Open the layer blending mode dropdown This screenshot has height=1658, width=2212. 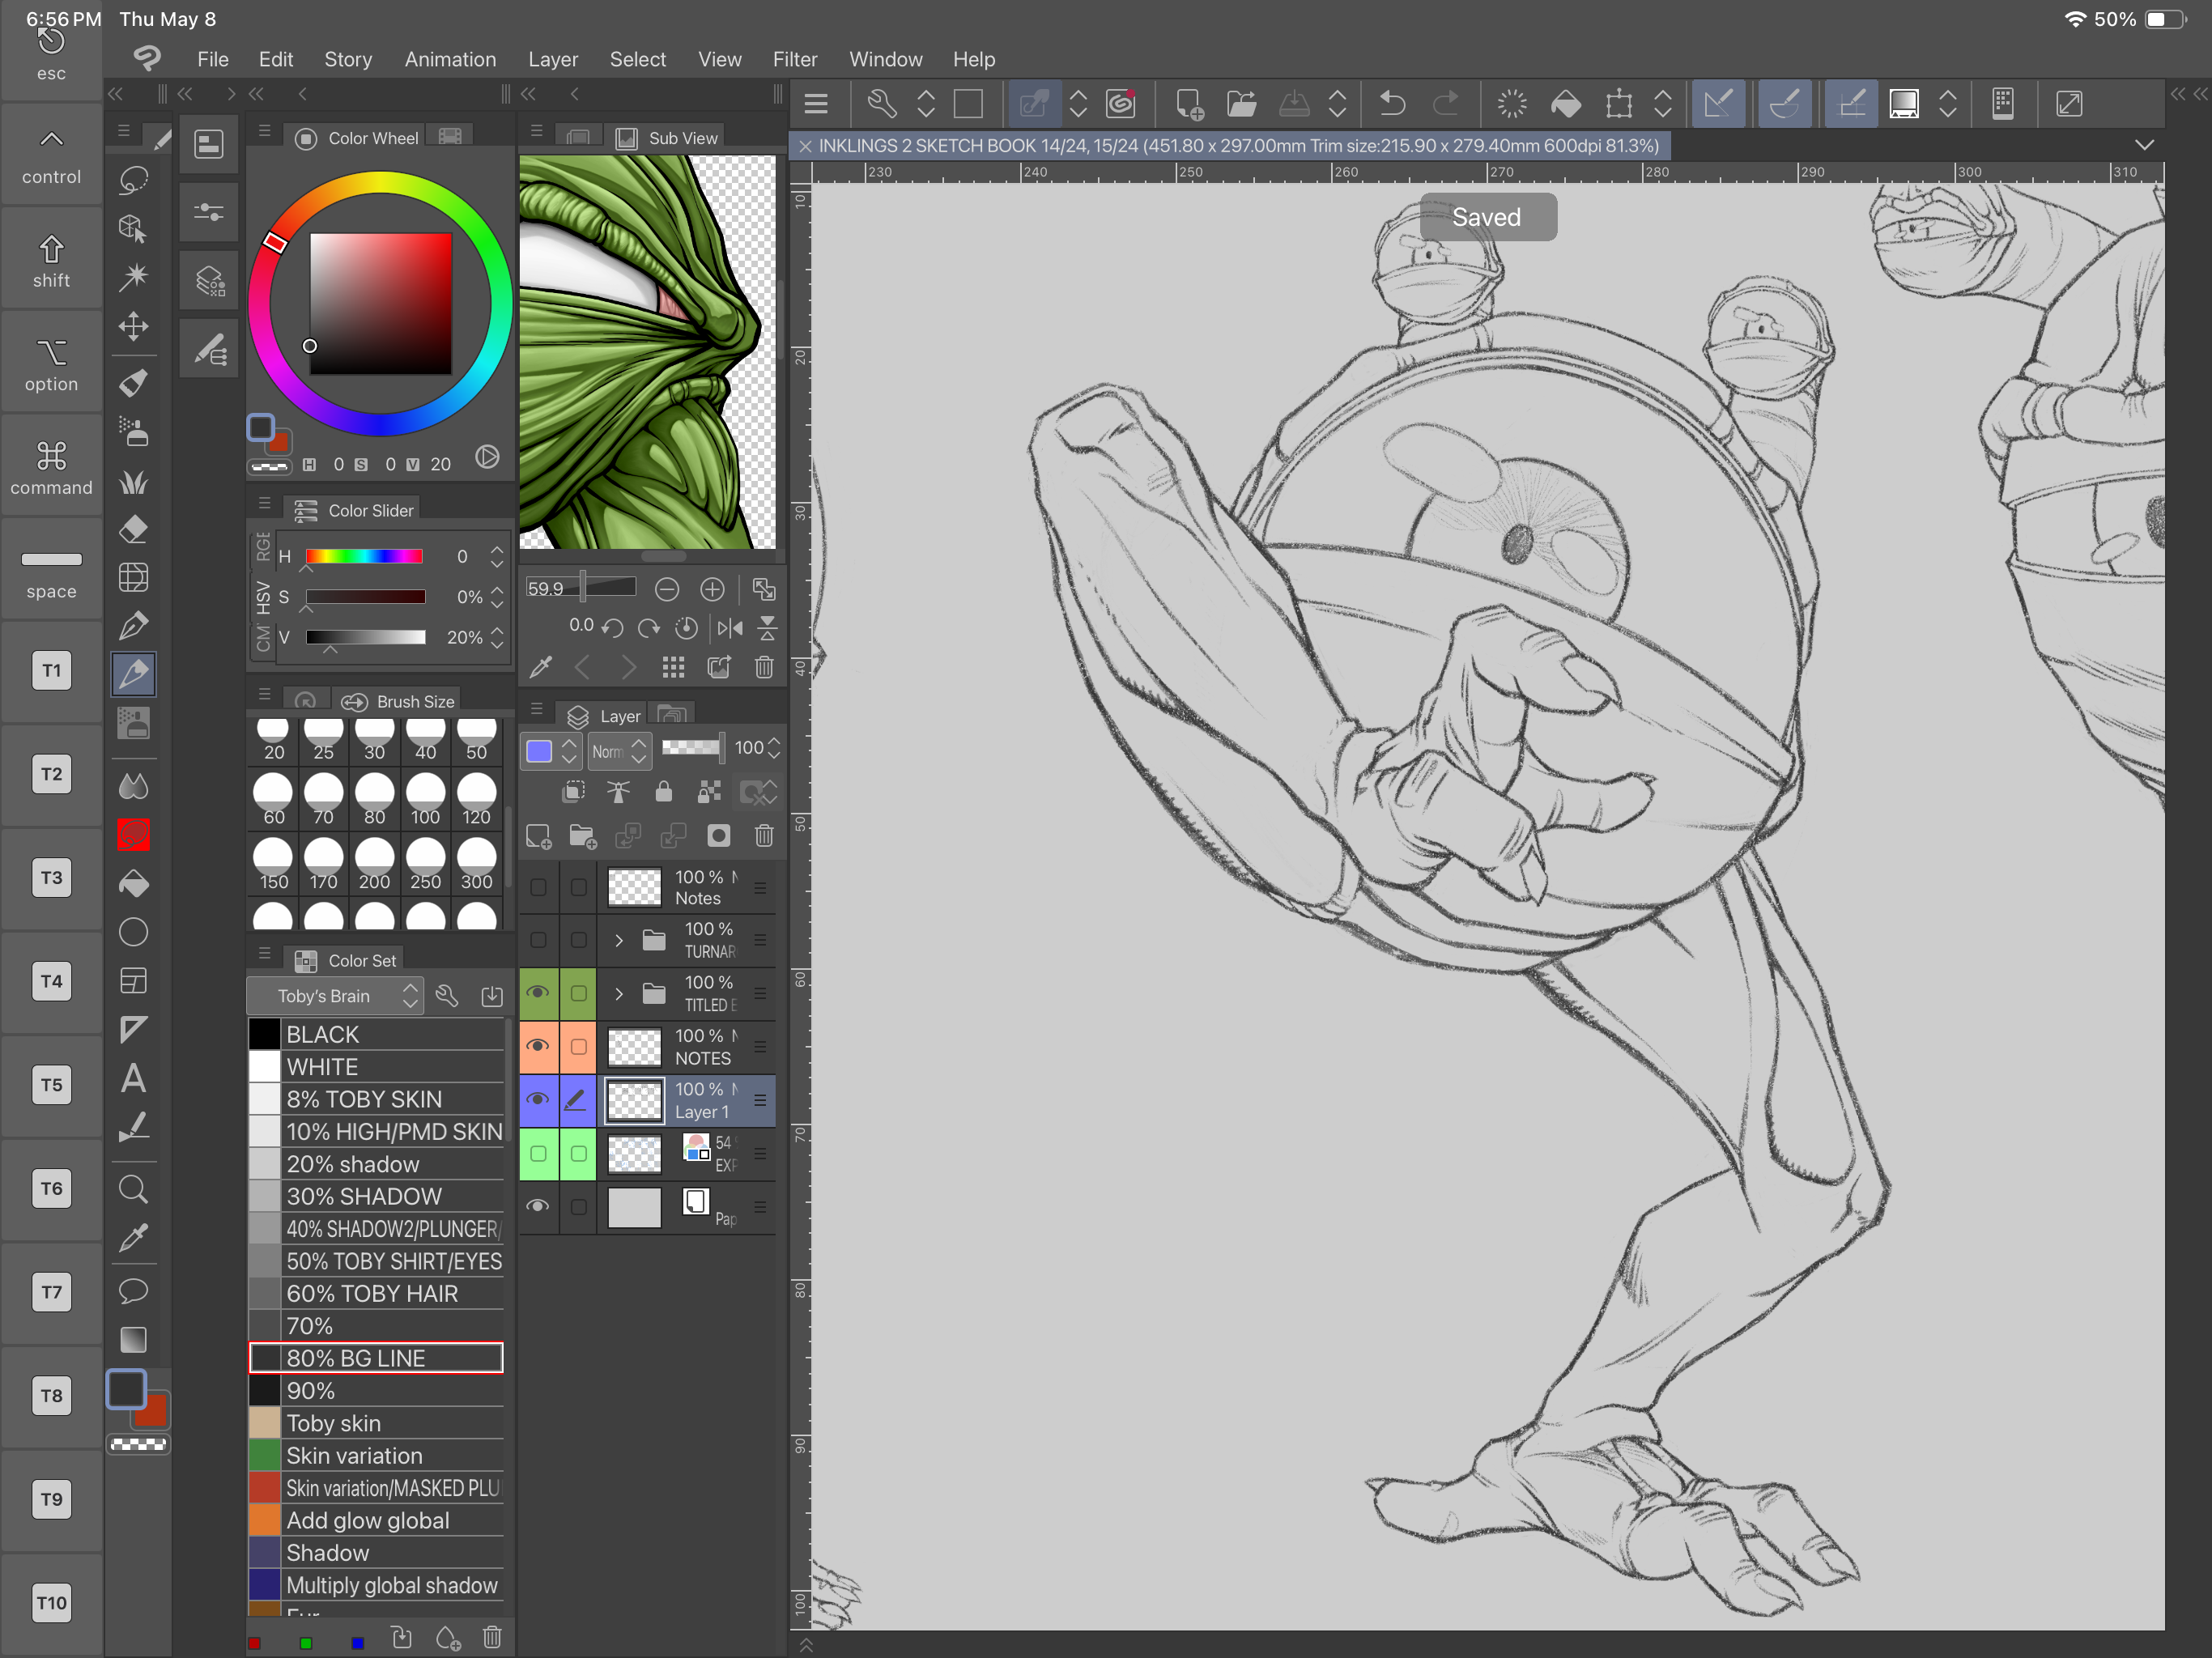click(x=619, y=751)
